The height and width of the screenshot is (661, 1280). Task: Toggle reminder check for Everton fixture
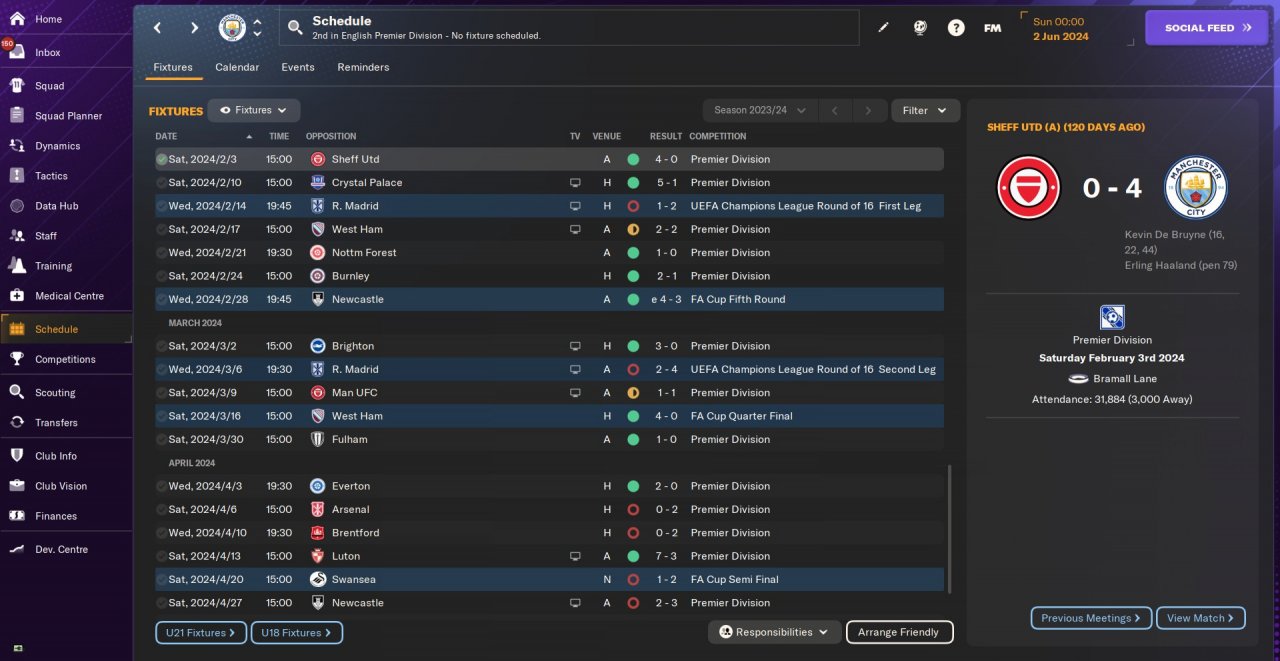coord(162,486)
